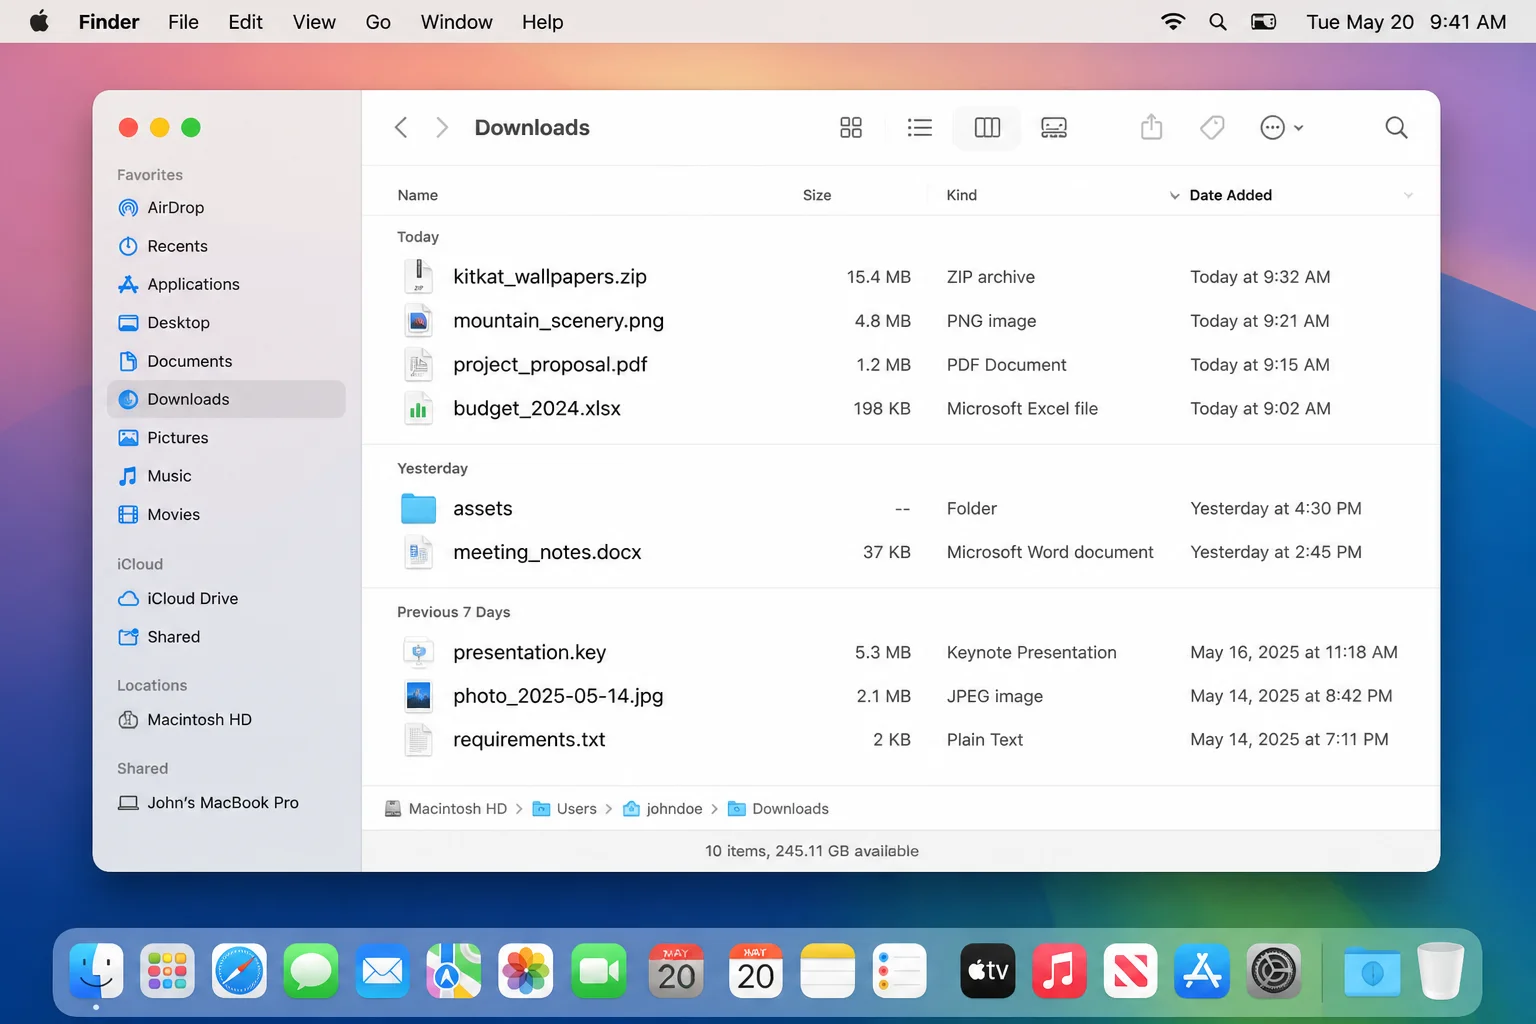This screenshot has width=1536, height=1024.
Task: Select kitkat_wallpapers.zip file
Action: (900, 277)
